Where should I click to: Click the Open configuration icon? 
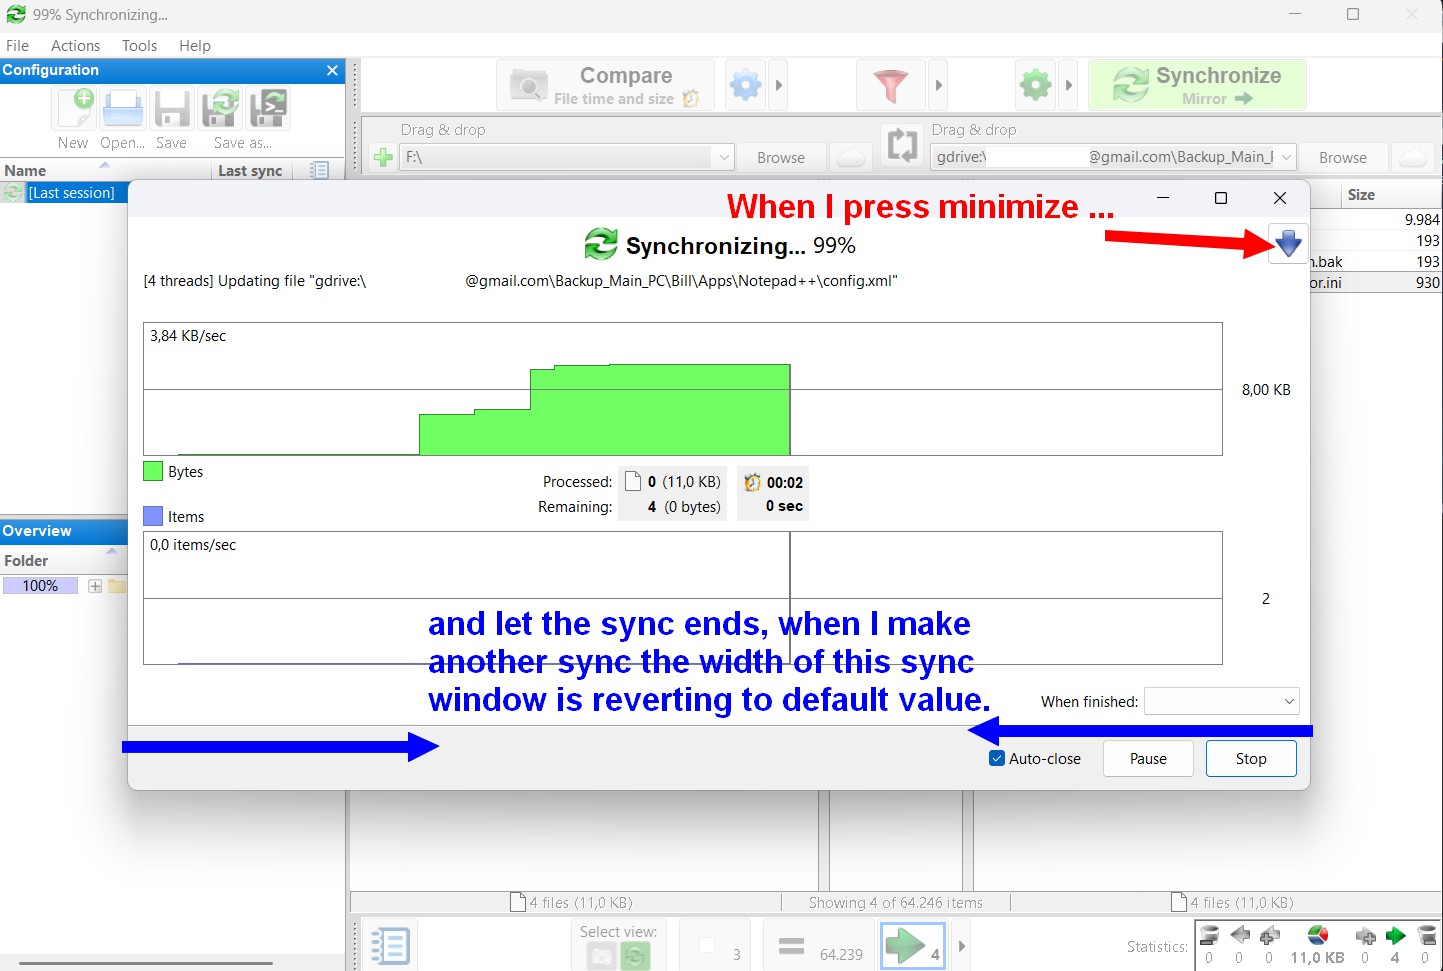123,109
